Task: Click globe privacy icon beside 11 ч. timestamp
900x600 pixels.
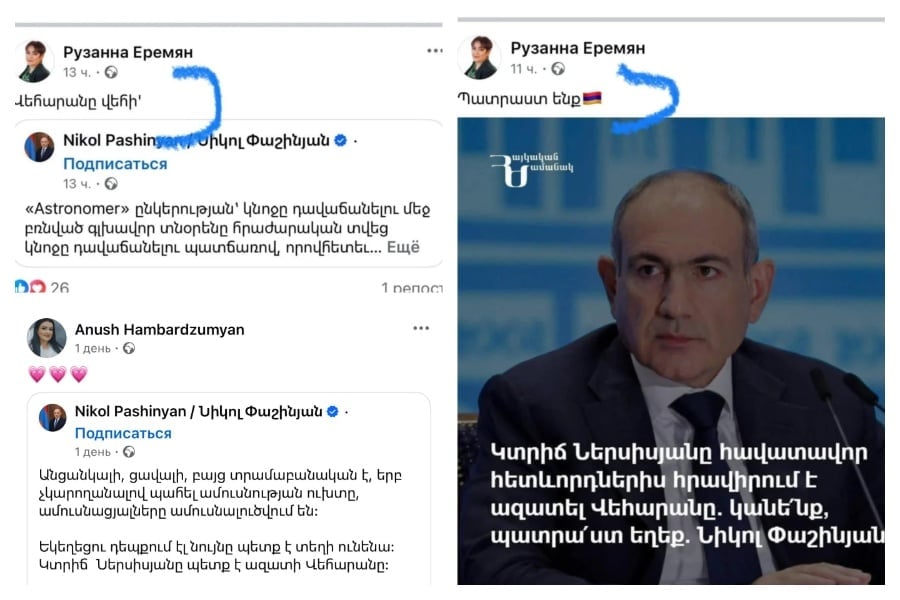Action: point(558,69)
